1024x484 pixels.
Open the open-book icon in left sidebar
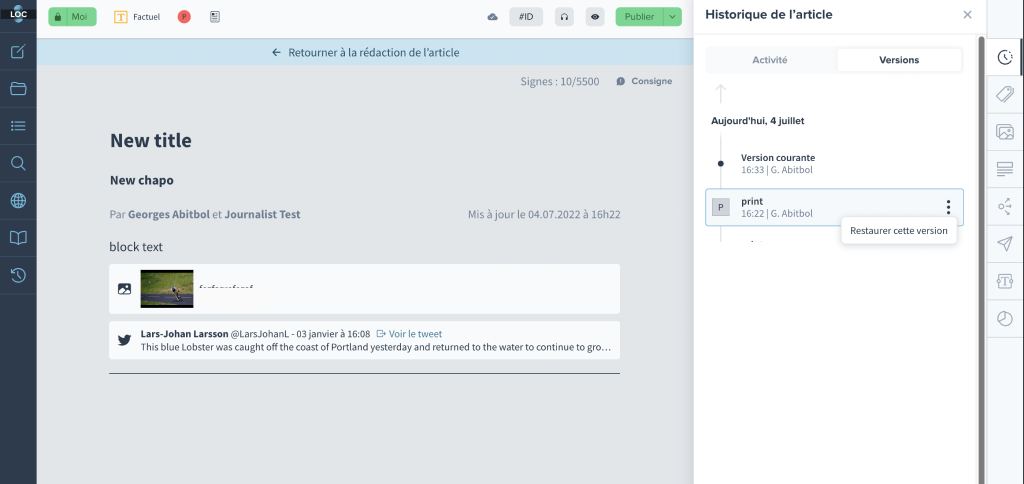18,238
